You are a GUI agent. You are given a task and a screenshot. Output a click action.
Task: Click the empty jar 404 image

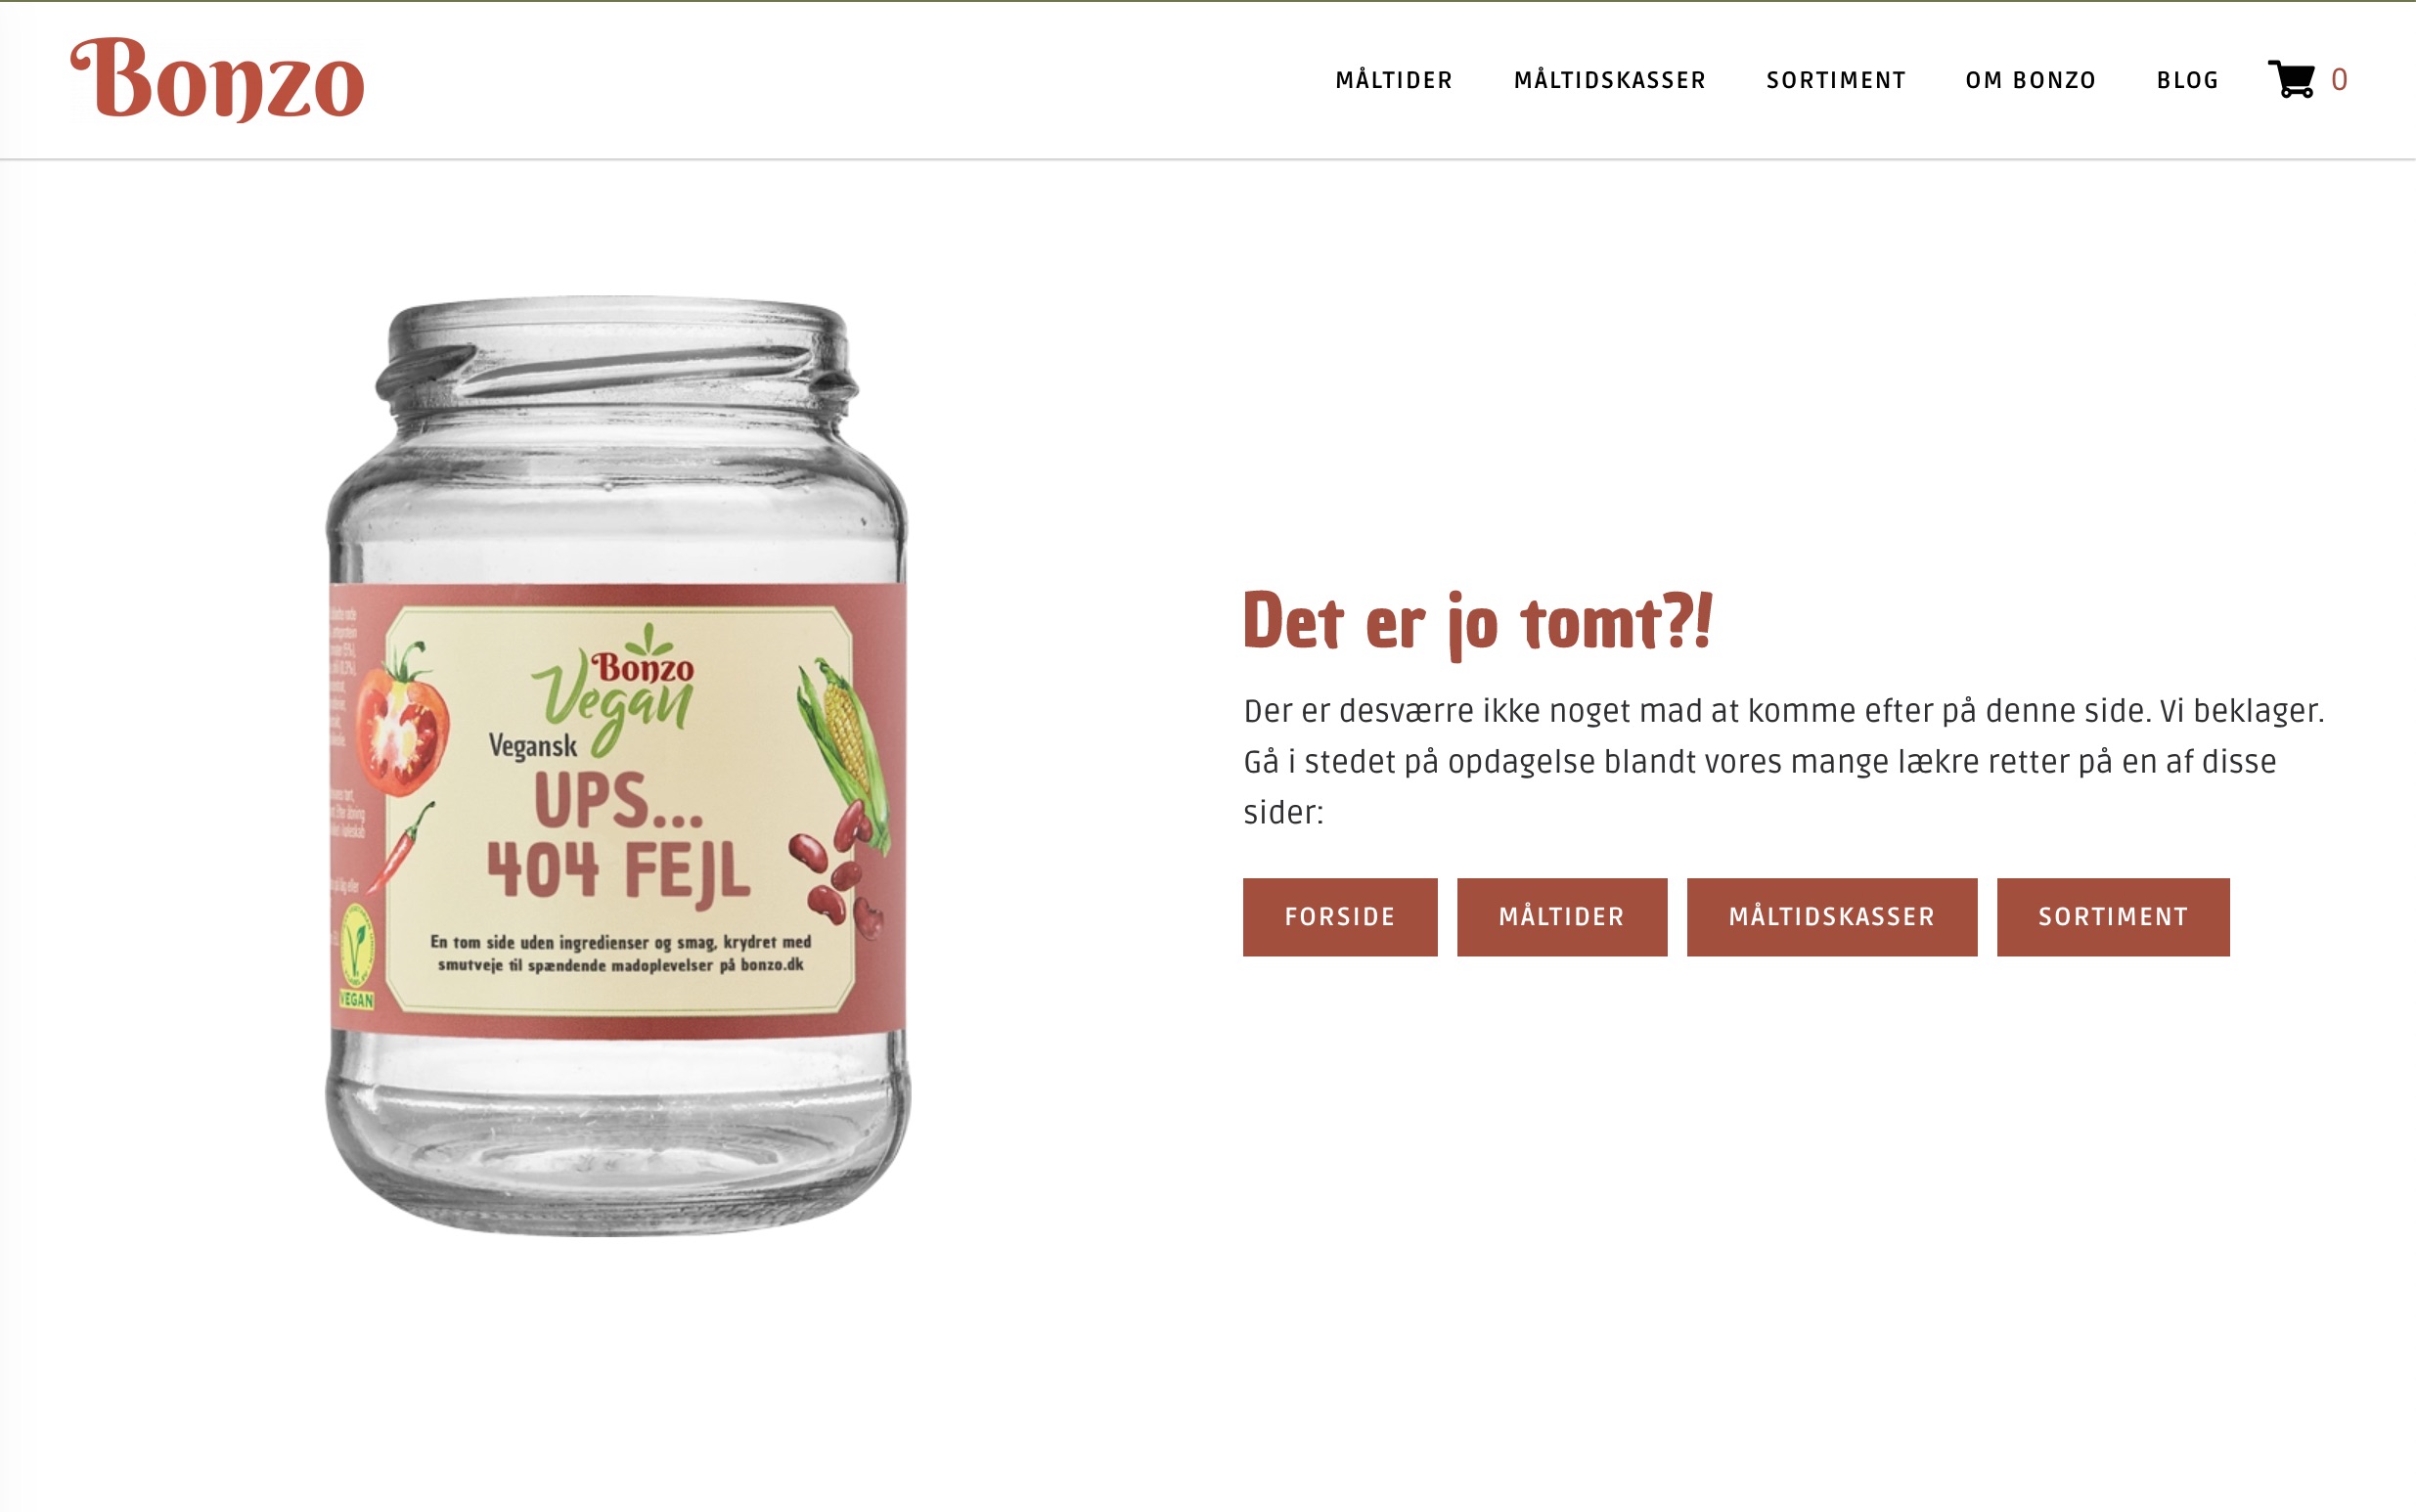tap(618, 766)
